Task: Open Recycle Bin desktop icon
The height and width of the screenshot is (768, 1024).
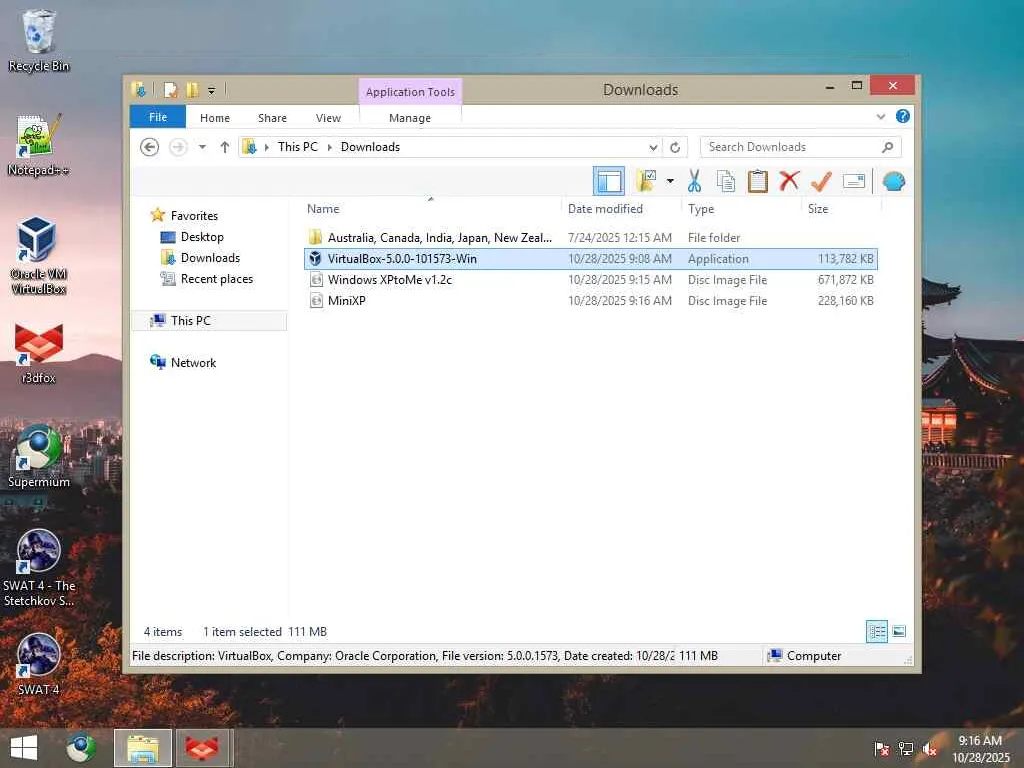Action: [39, 41]
